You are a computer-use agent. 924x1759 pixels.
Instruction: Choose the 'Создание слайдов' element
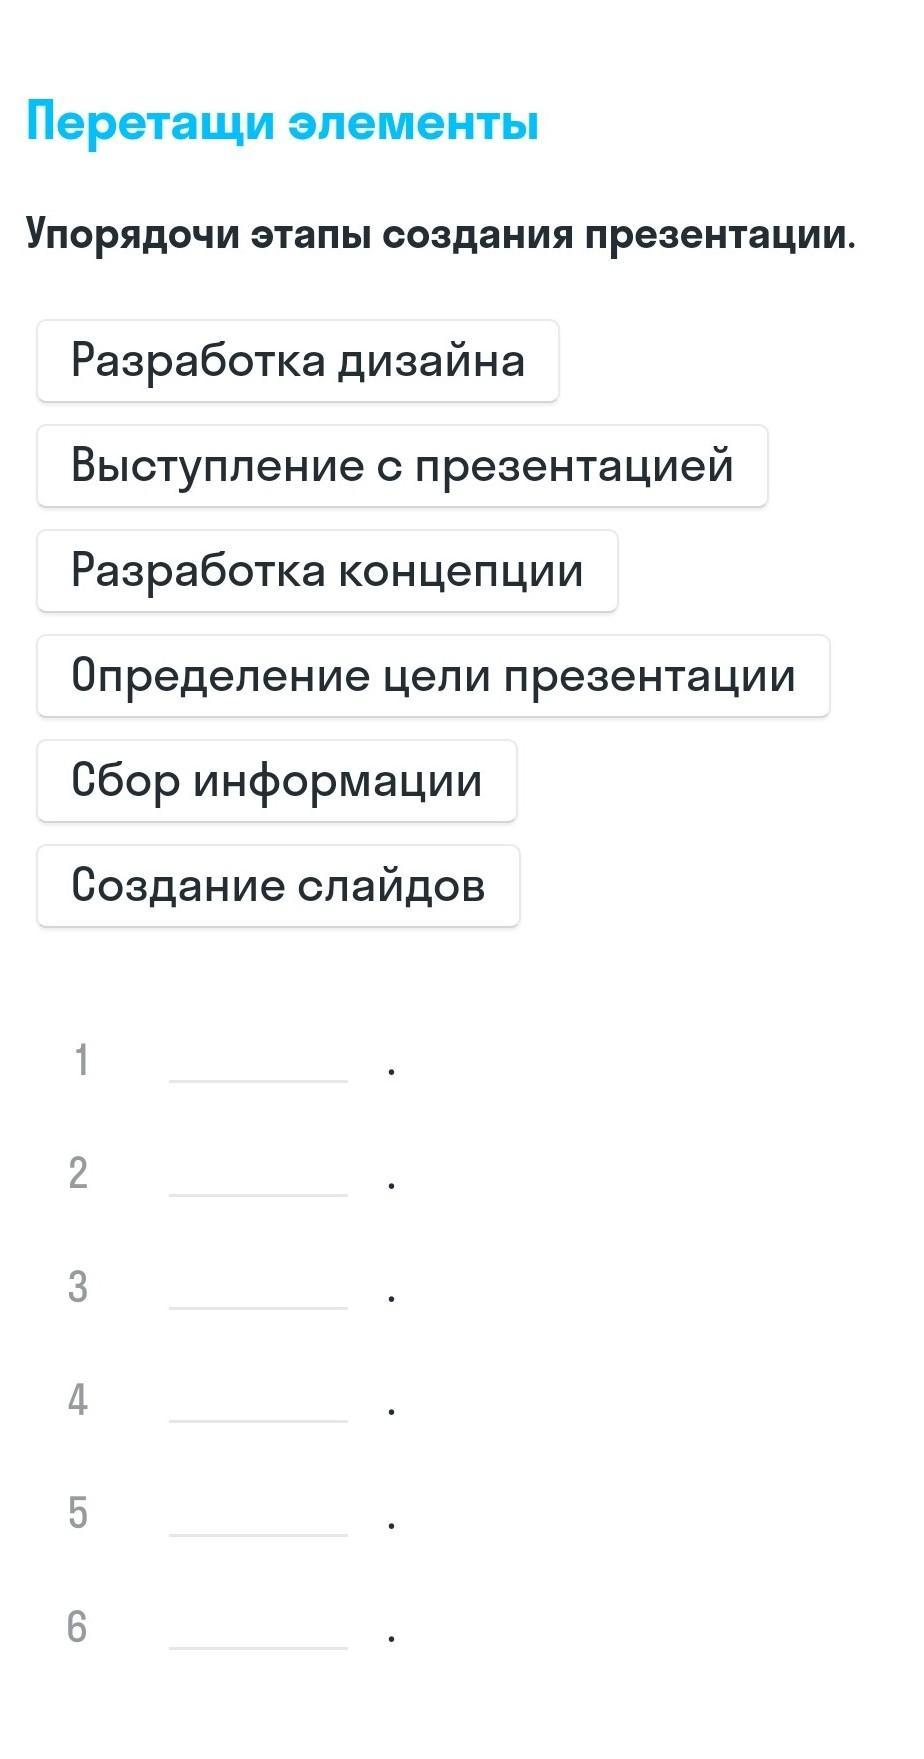[278, 886]
